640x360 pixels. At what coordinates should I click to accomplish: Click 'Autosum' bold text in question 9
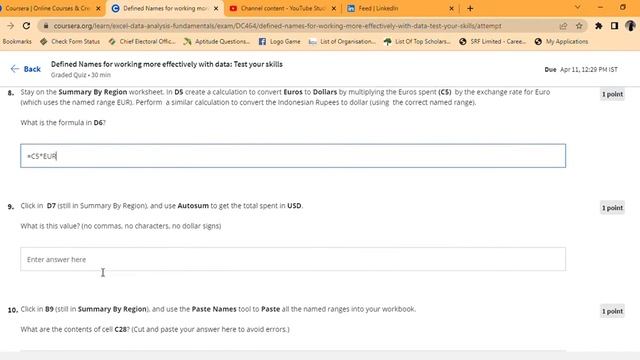pyautogui.click(x=193, y=206)
